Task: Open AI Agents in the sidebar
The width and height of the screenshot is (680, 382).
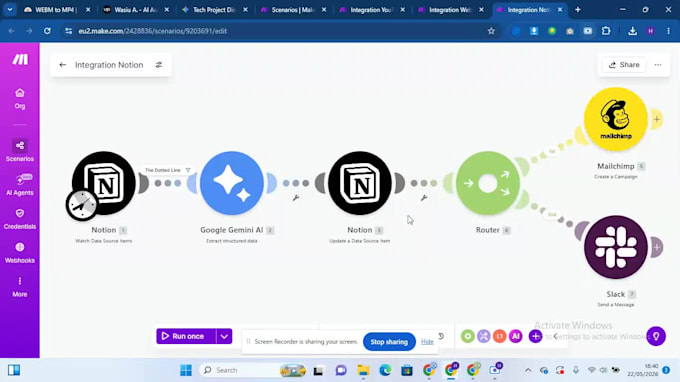Action: pos(20,185)
